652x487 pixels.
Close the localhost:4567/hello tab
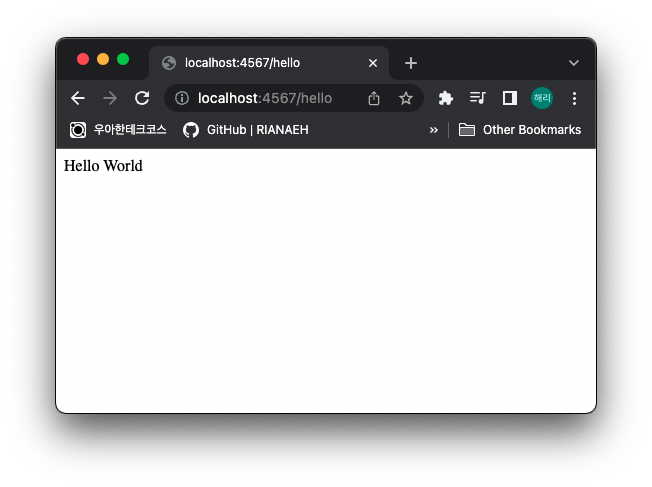[373, 63]
